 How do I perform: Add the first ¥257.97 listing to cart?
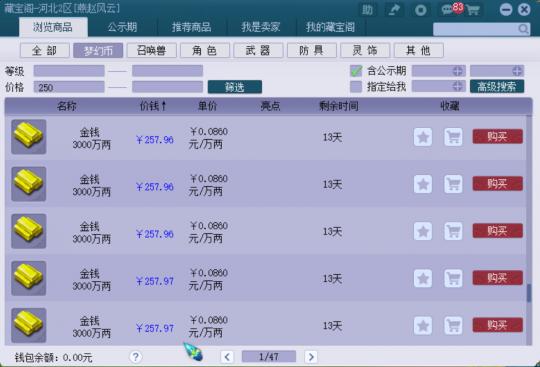pyautogui.click(x=453, y=278)
